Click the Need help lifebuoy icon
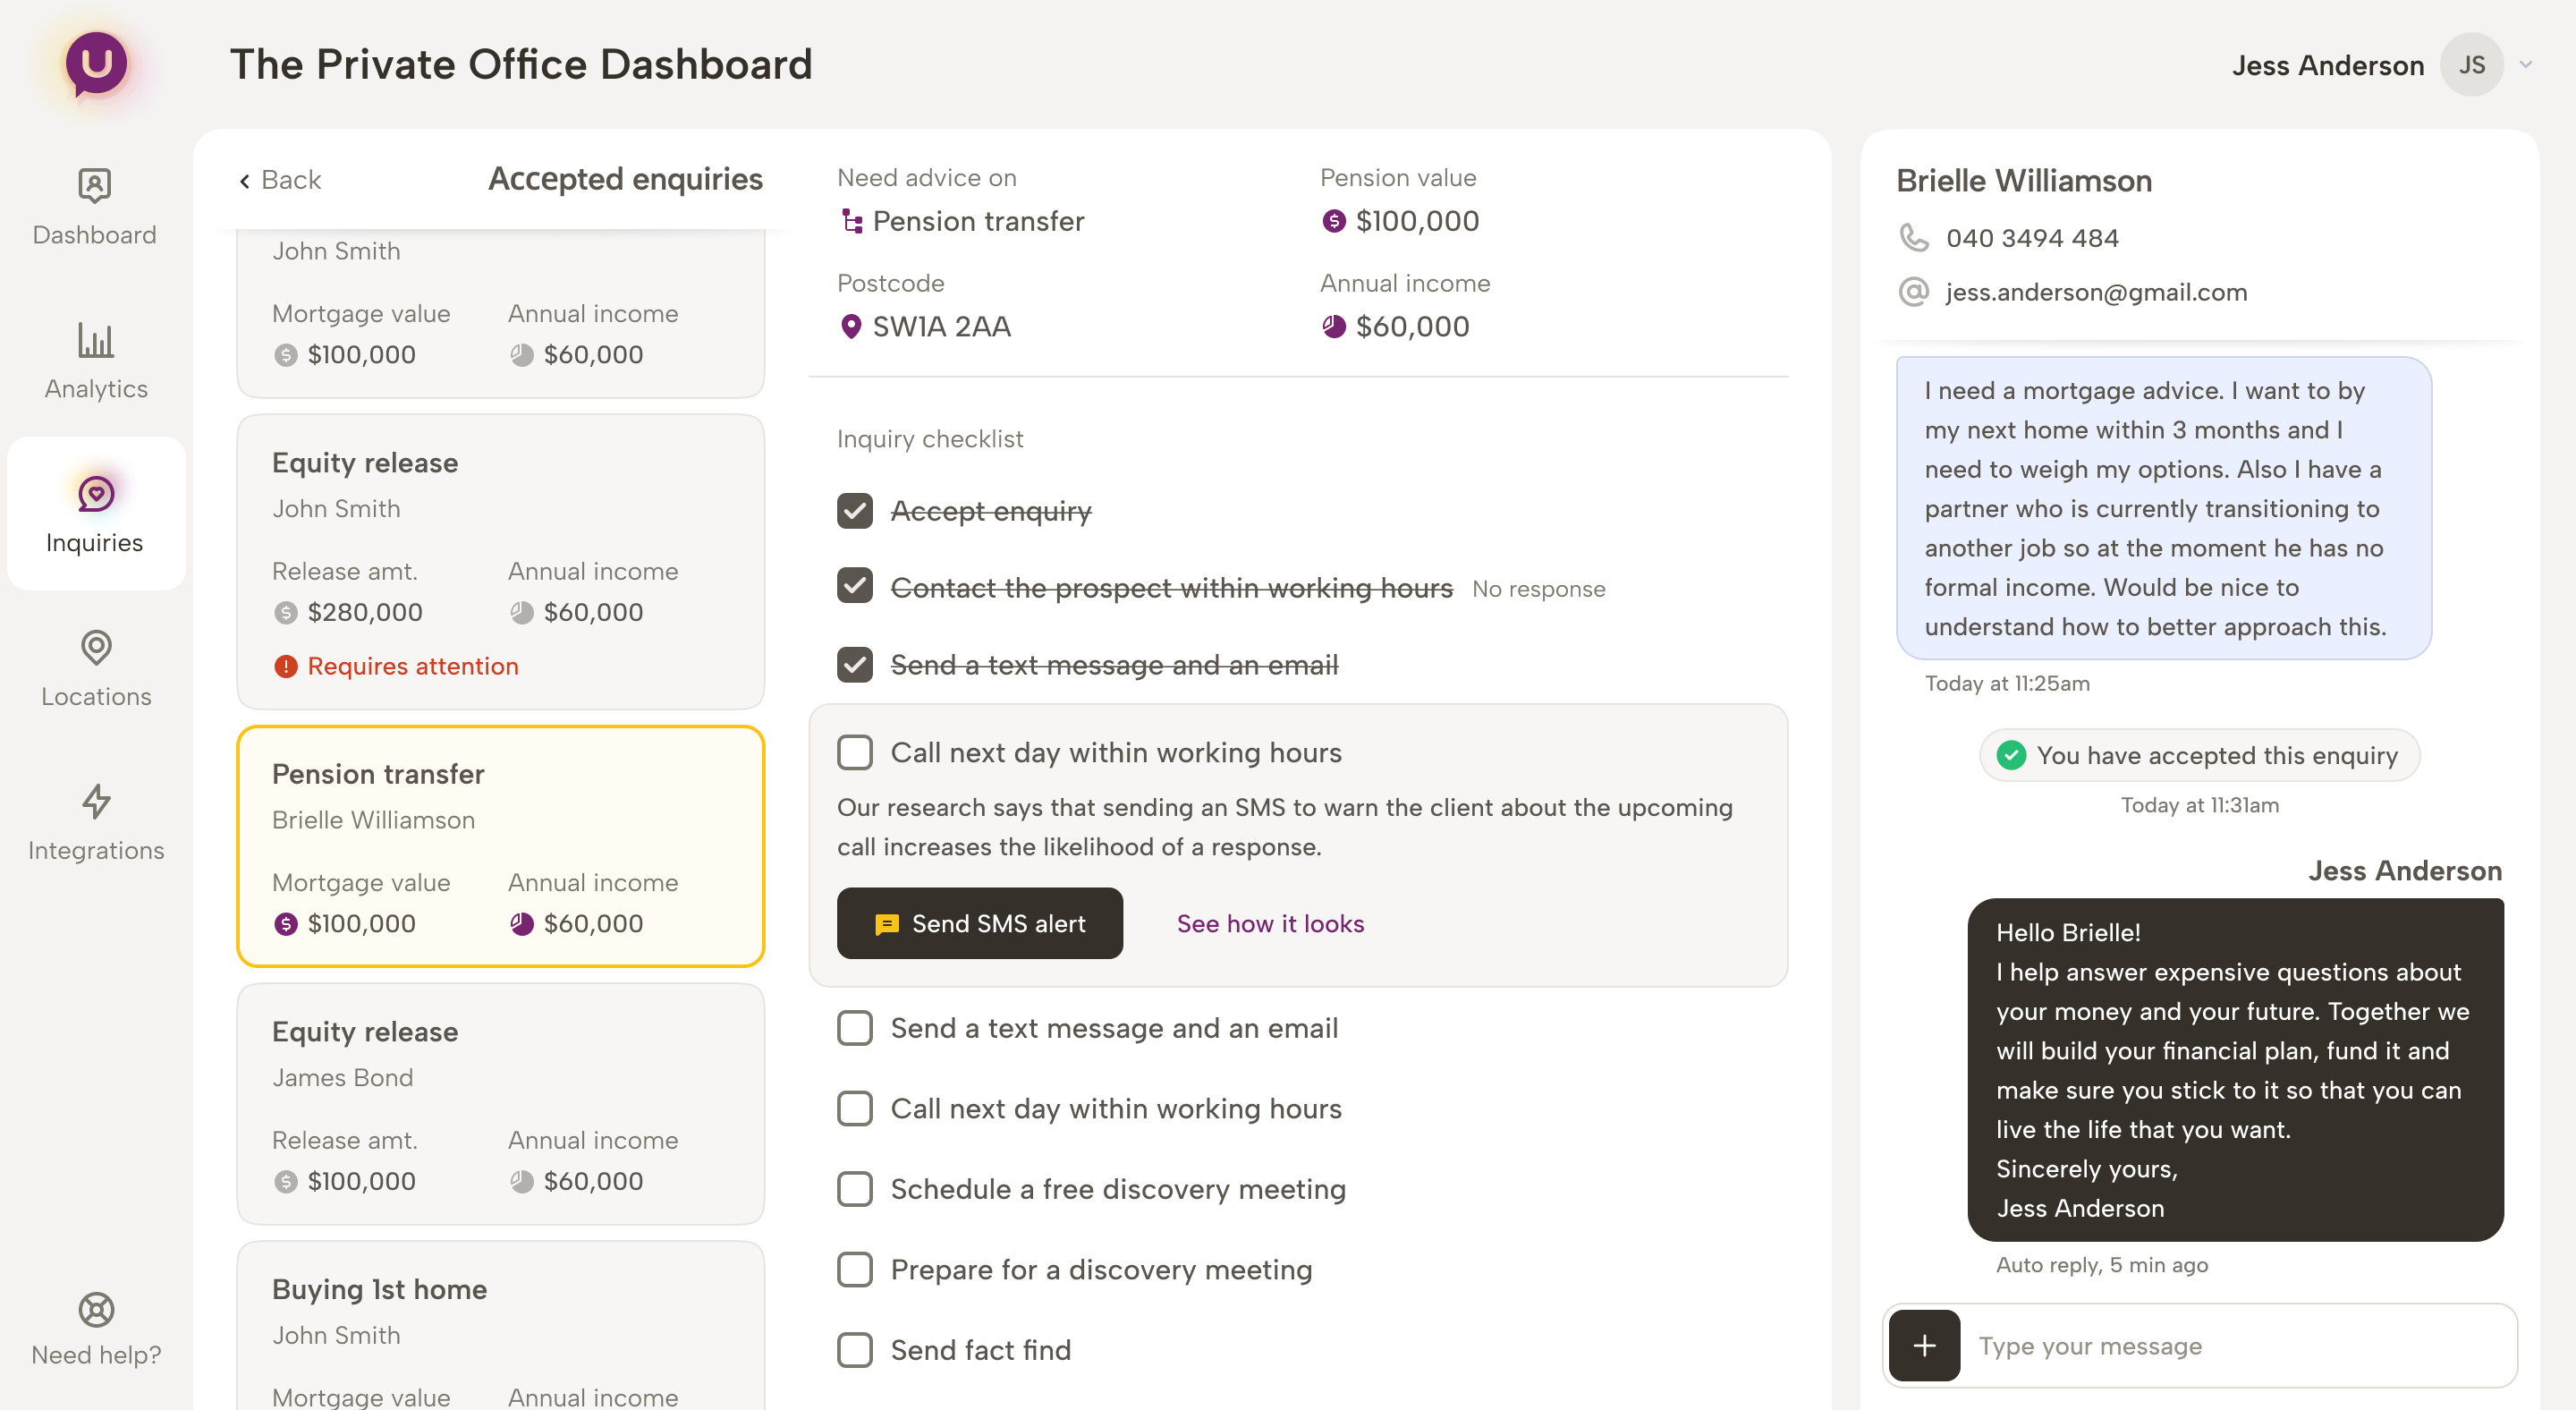This screenshot has height=1410, width=2576. pos(96,1309)
